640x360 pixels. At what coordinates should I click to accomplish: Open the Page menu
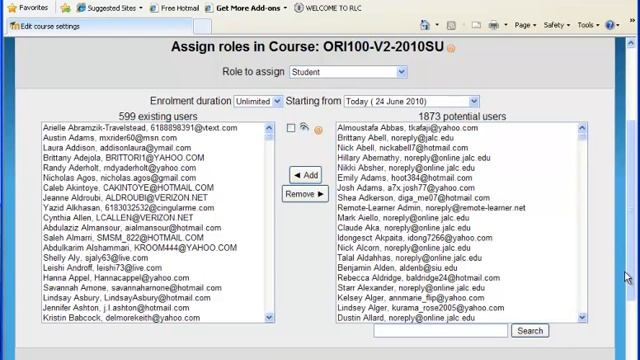coord(525,25)
